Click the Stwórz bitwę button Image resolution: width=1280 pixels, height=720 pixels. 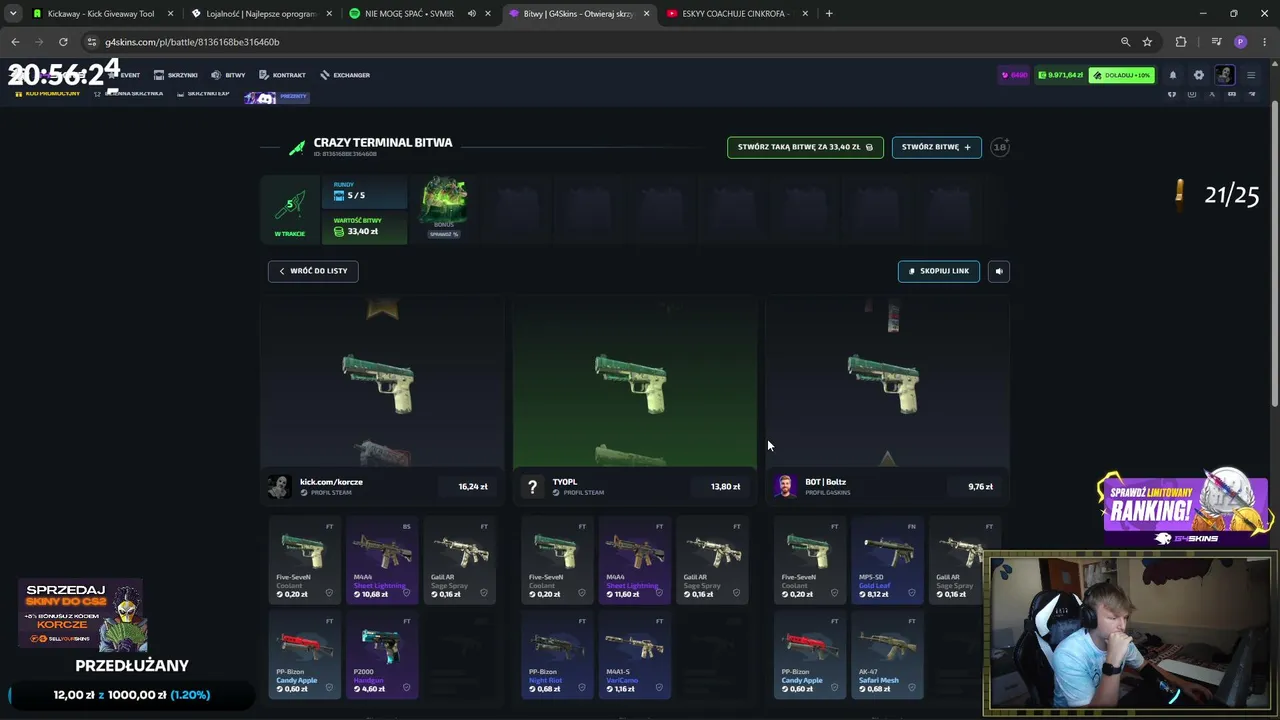936,147
